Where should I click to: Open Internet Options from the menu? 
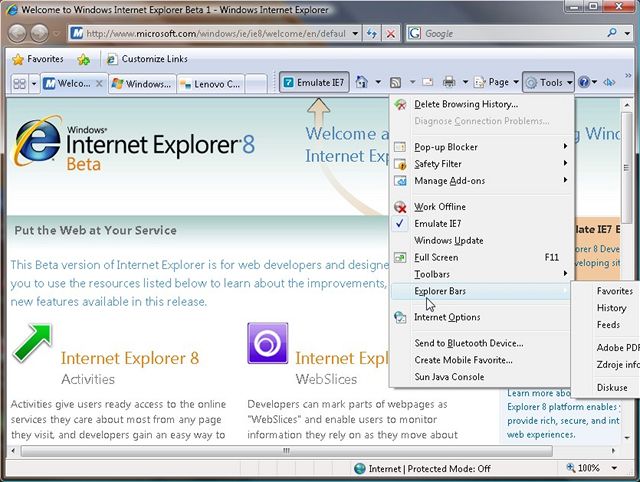pos(483,317)
